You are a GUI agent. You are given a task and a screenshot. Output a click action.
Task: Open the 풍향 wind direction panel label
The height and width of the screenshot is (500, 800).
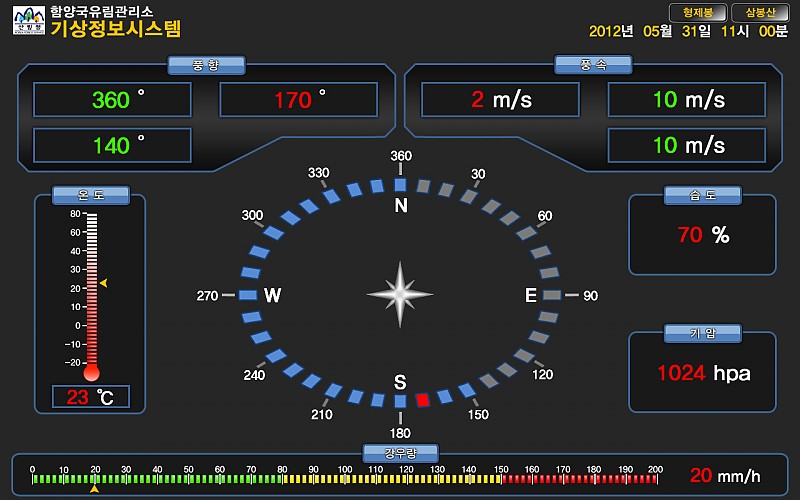tap(205, 65)
